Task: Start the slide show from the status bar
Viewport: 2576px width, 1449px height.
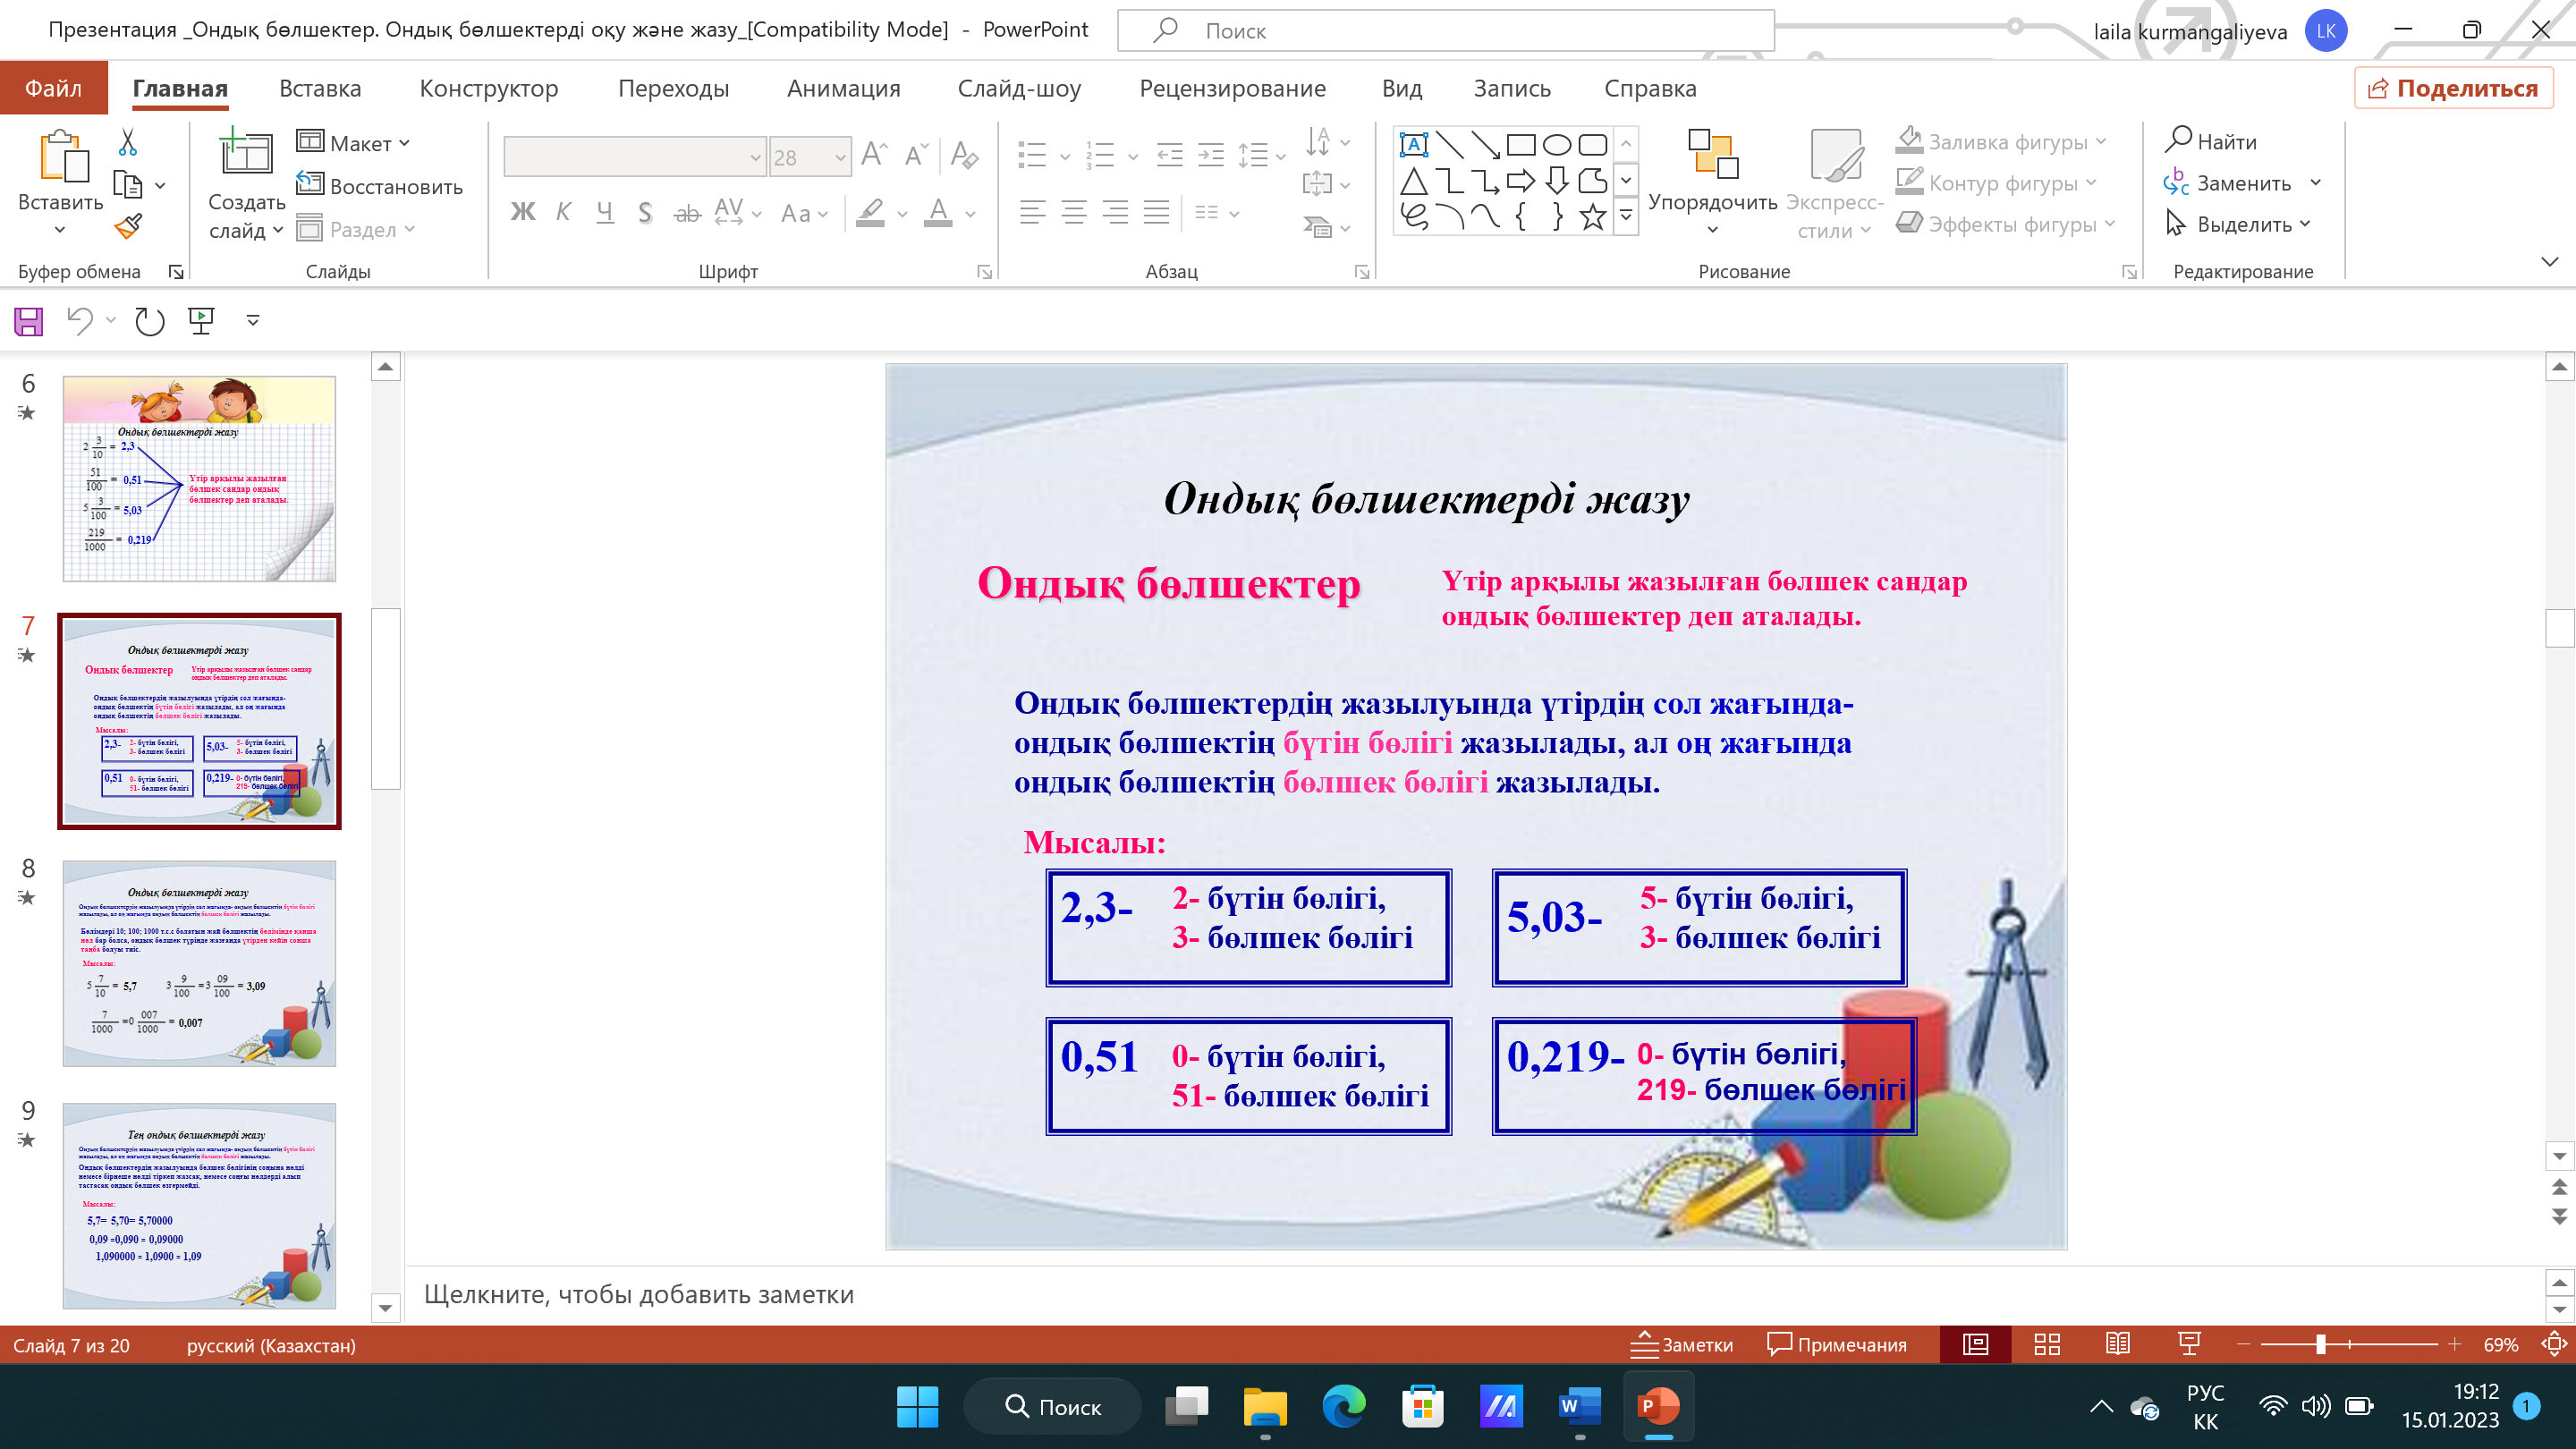Action: tap(2189, 1344)
